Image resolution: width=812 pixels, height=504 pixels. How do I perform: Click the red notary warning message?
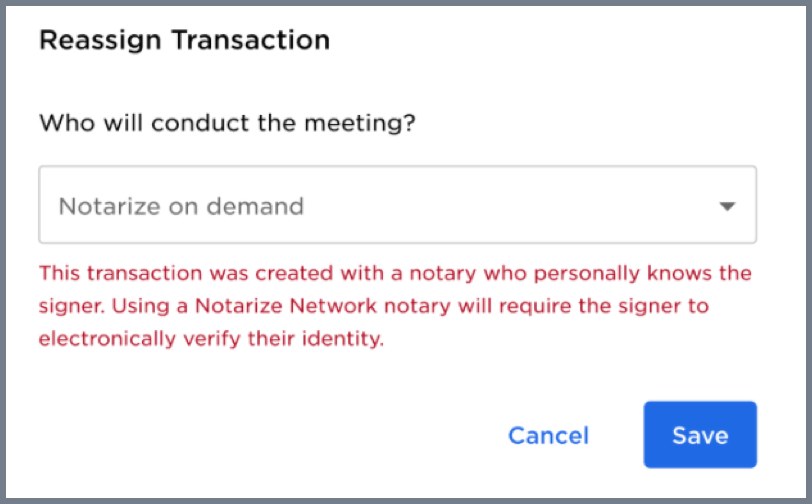point(395,306)
